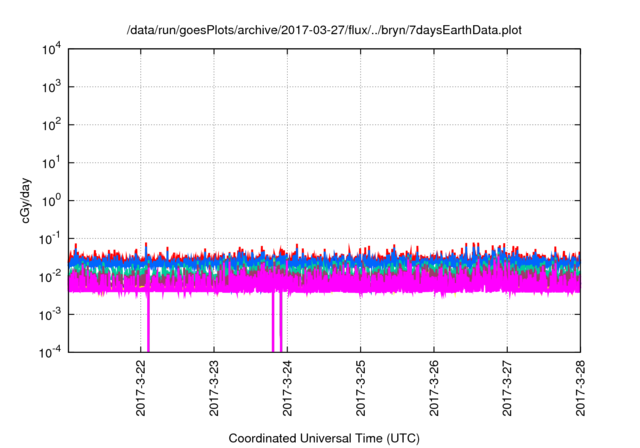This screenshot has height=448, width=640.
Task: Click the 2017-3-27 date tick label
Action: click(507, 388)
